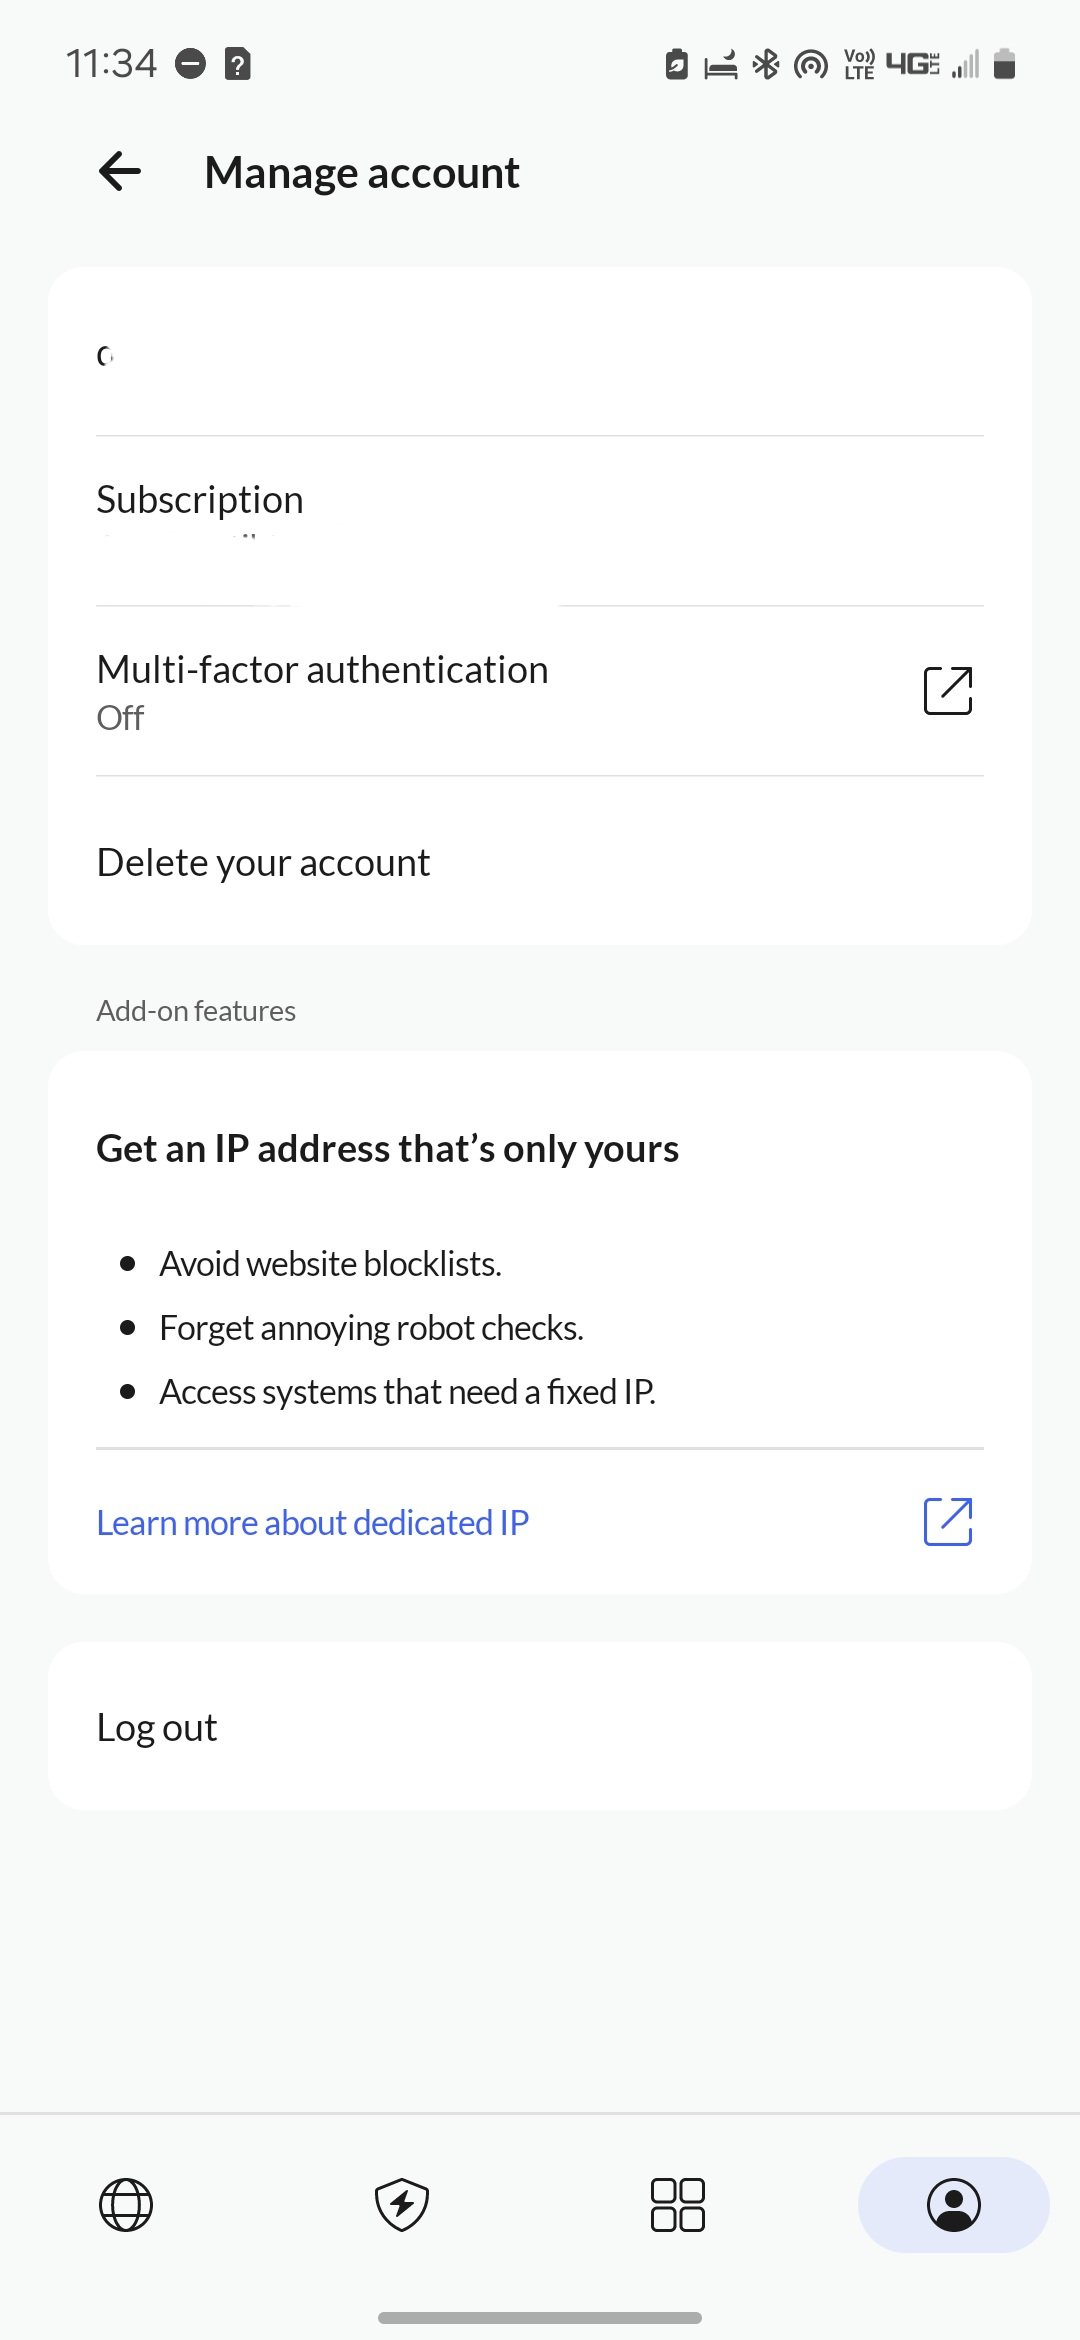Viewport: 1080px width, 2340px height.
Task: Tap the Bluetooth status bar icon
Action: (766, 65)
